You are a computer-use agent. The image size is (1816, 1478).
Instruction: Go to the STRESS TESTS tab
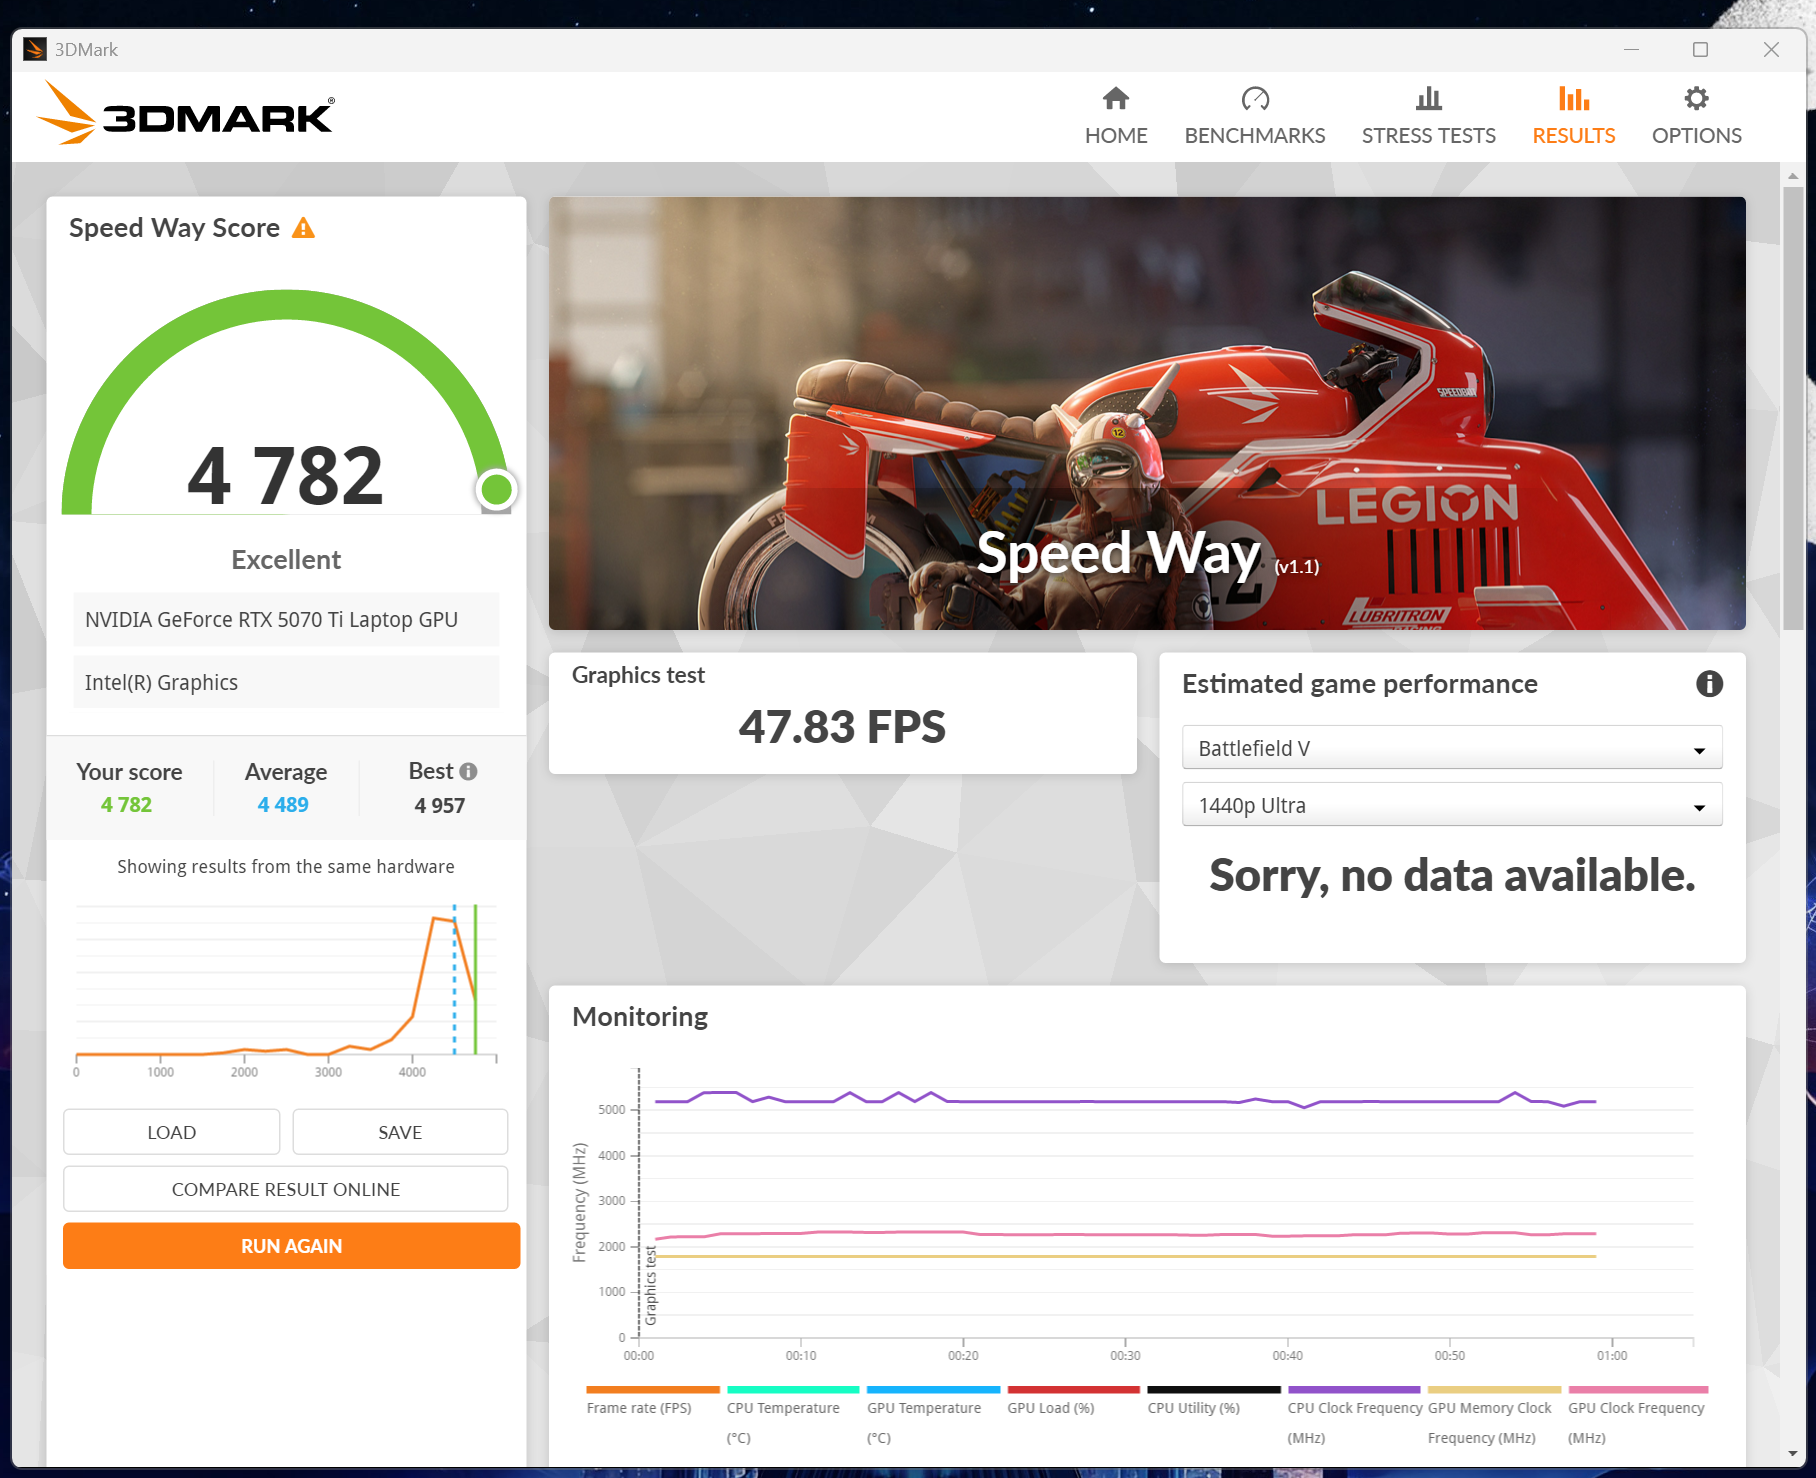tap(1429, 116)
